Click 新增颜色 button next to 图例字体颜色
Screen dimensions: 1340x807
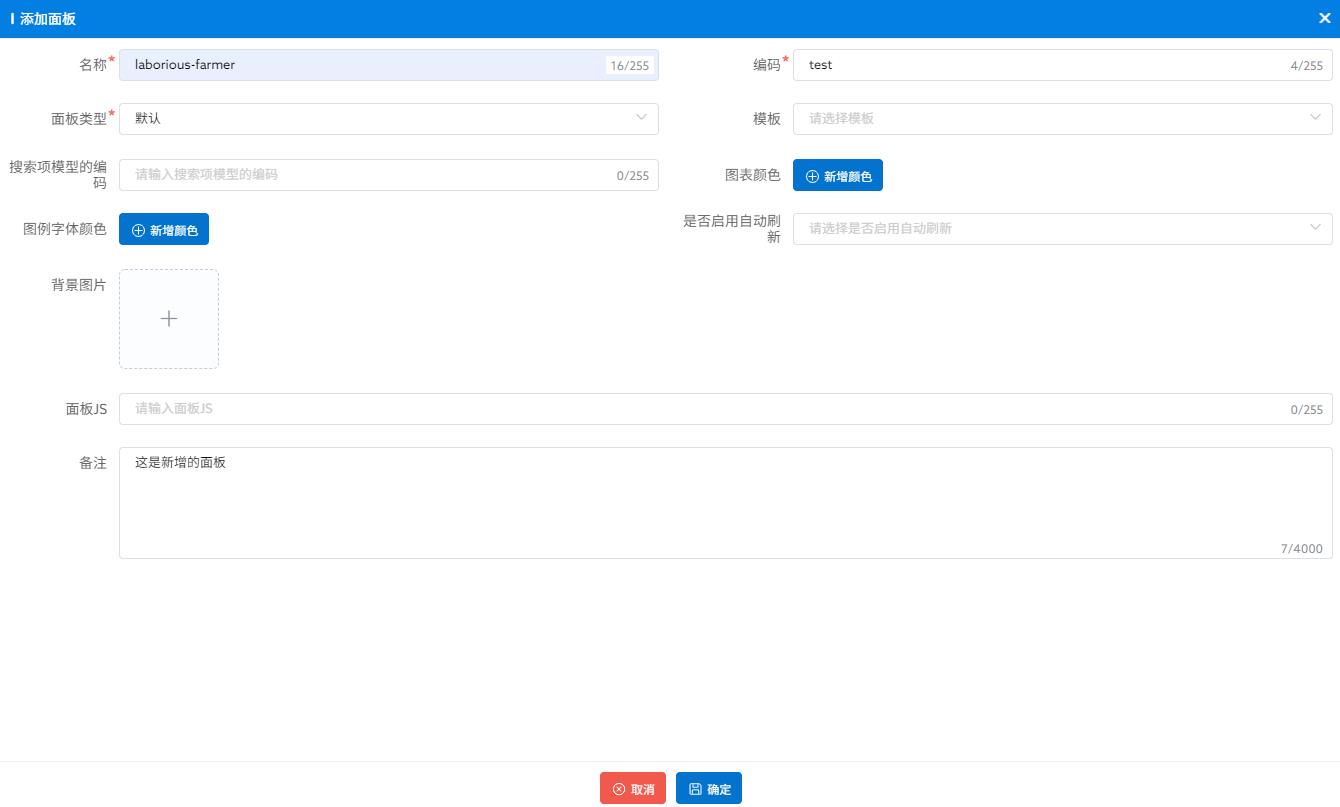164,229
